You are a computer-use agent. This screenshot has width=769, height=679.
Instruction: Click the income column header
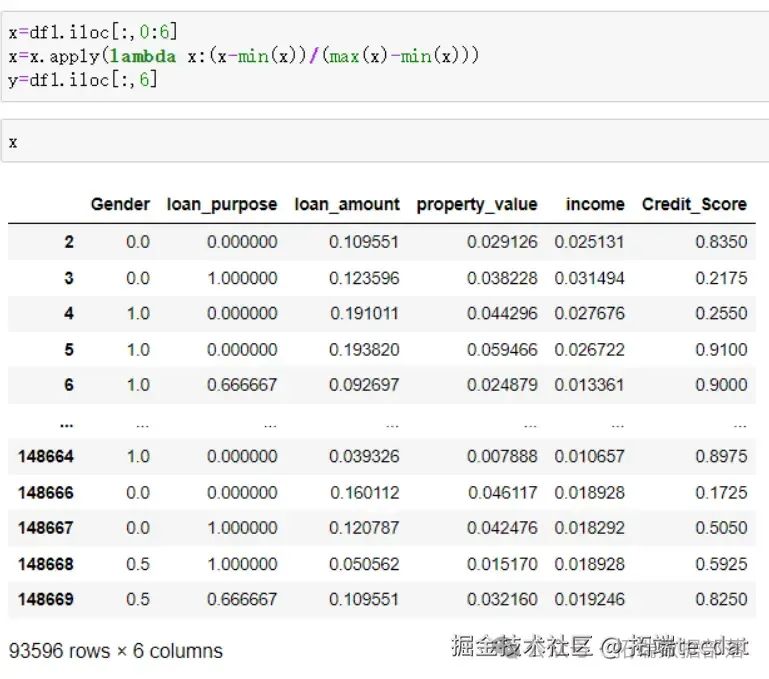pyautogui.click(x=595, y=204)
